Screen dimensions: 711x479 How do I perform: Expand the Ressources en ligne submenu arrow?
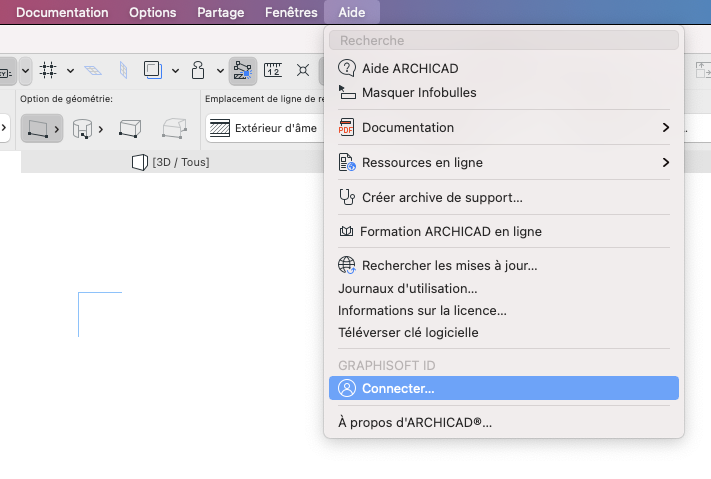coord(666,162)
